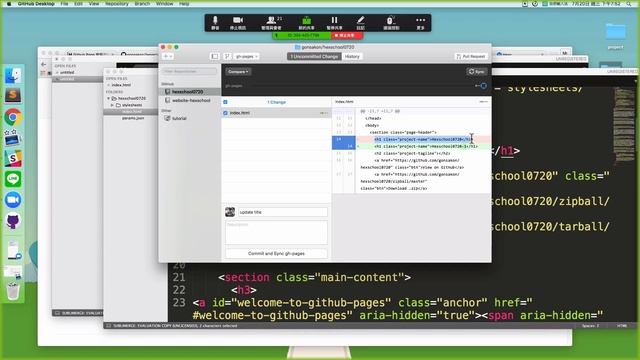Open the GitHub Desktop File menu
Viewport: 640px width, 360px height.
[x=64, y=3]
